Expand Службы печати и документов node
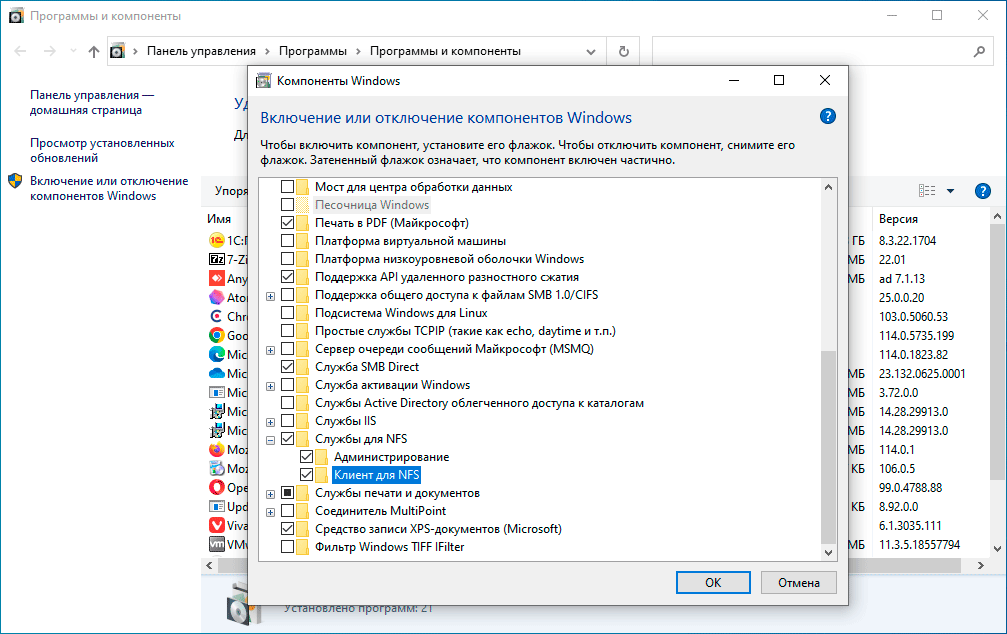The height and width of the screenshot is (634, 1007). click(x=270, y=494)
